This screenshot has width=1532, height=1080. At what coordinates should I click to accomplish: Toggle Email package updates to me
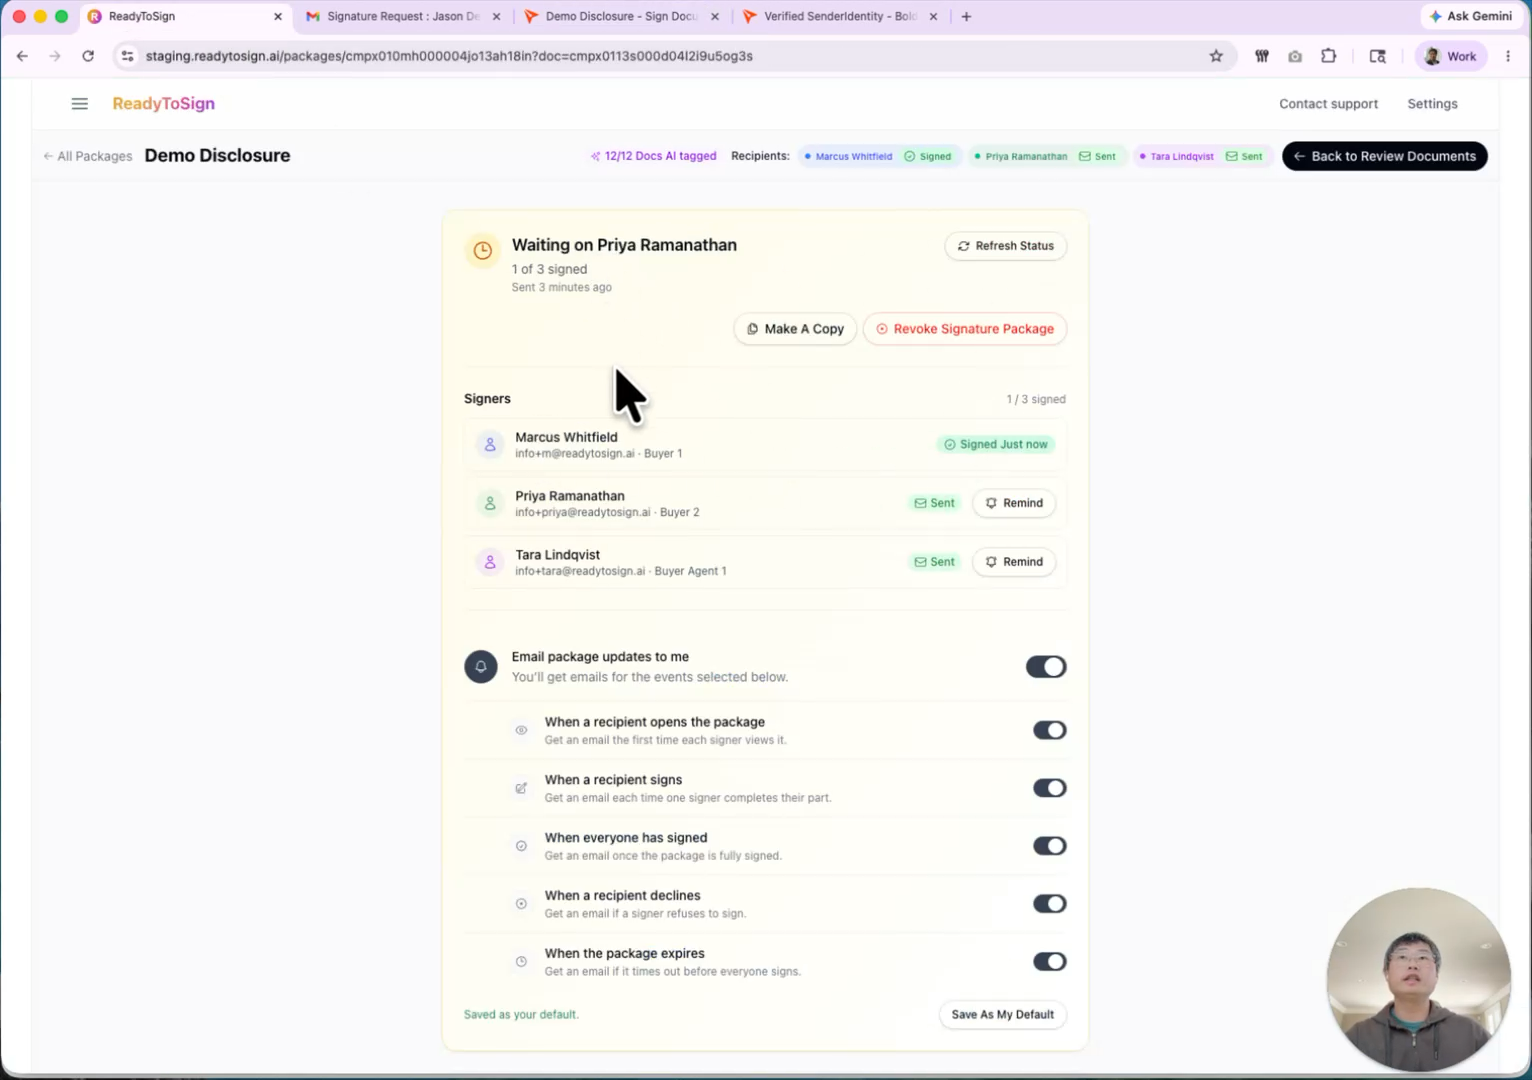(1046, 667)
